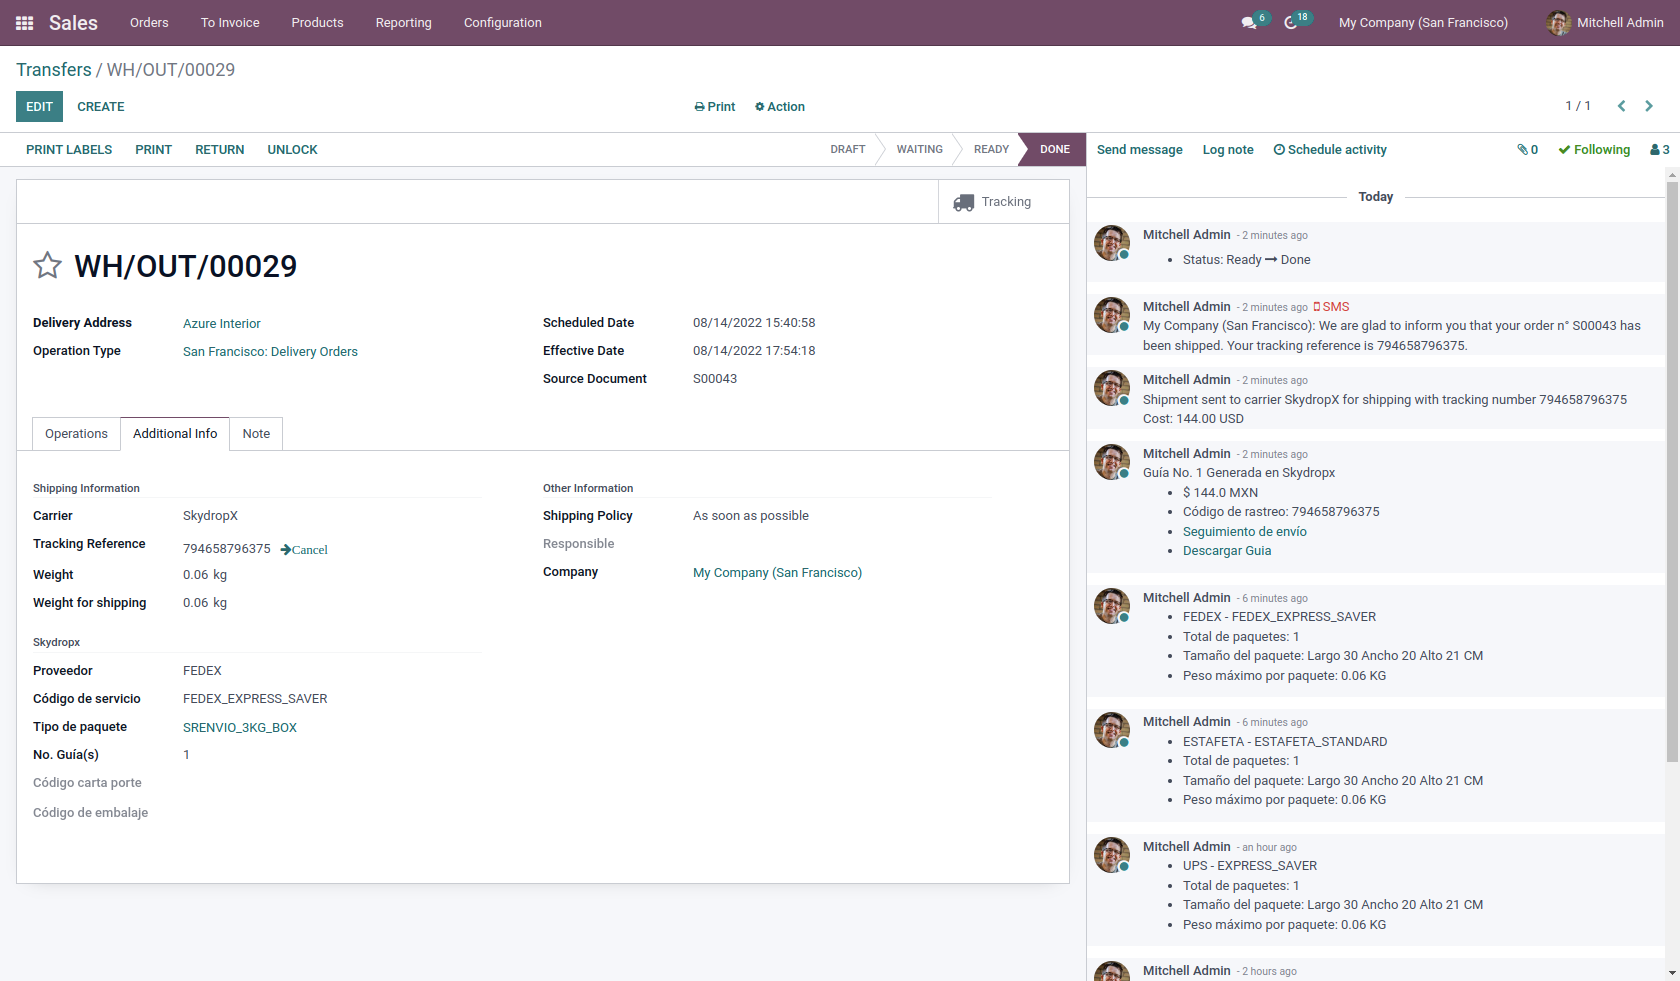Viewport: 1680px width, 981px height.
Task: Open the Reporting menu
Action: point(403,23)
